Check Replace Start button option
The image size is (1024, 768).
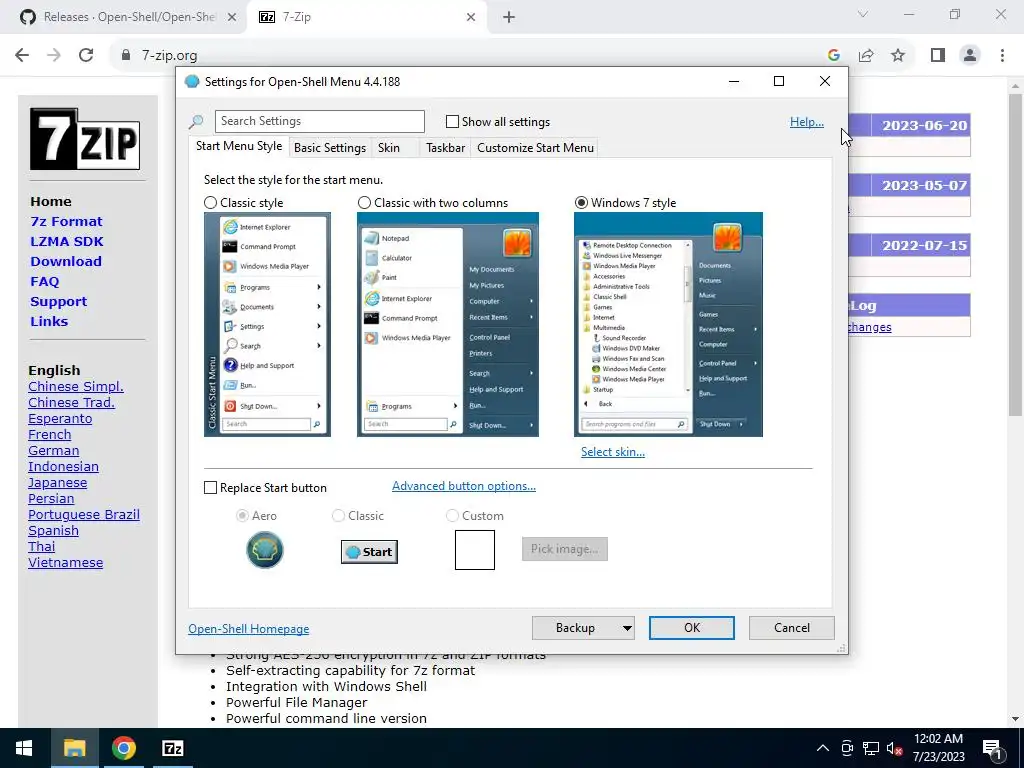210,488
